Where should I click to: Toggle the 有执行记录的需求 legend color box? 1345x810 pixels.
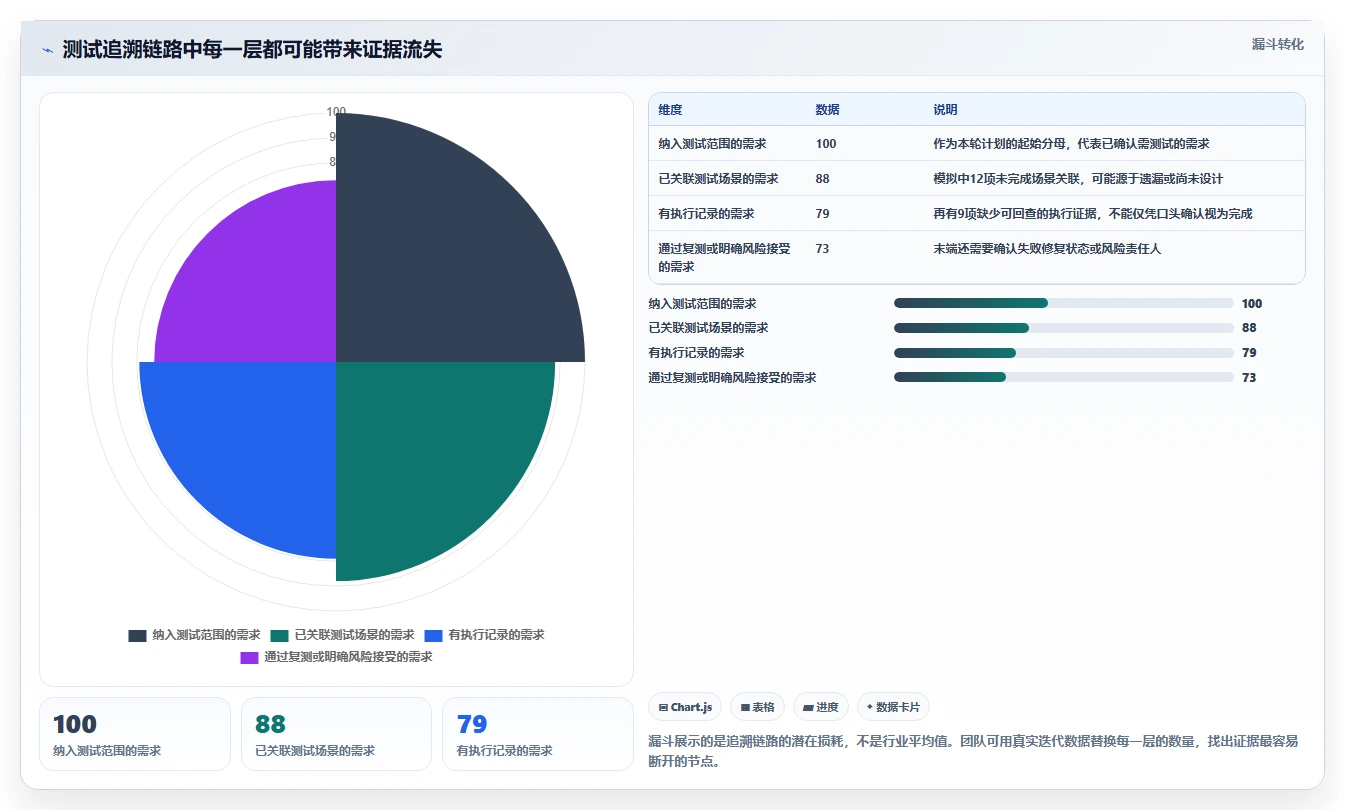click(433, 635)
